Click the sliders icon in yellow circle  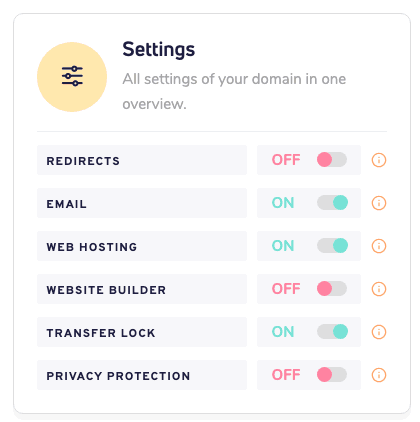pyautogui.click(x=72, y=77)
